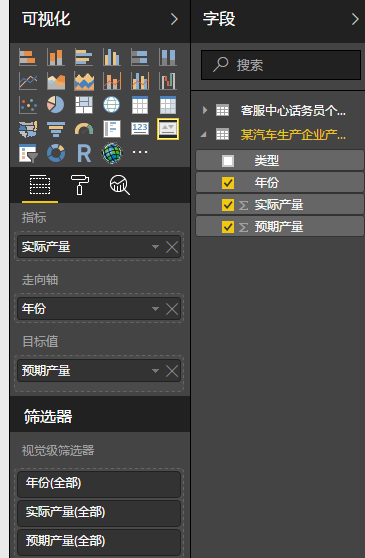Select the gauge visual

pyautogui.click(x=84, y=129)
